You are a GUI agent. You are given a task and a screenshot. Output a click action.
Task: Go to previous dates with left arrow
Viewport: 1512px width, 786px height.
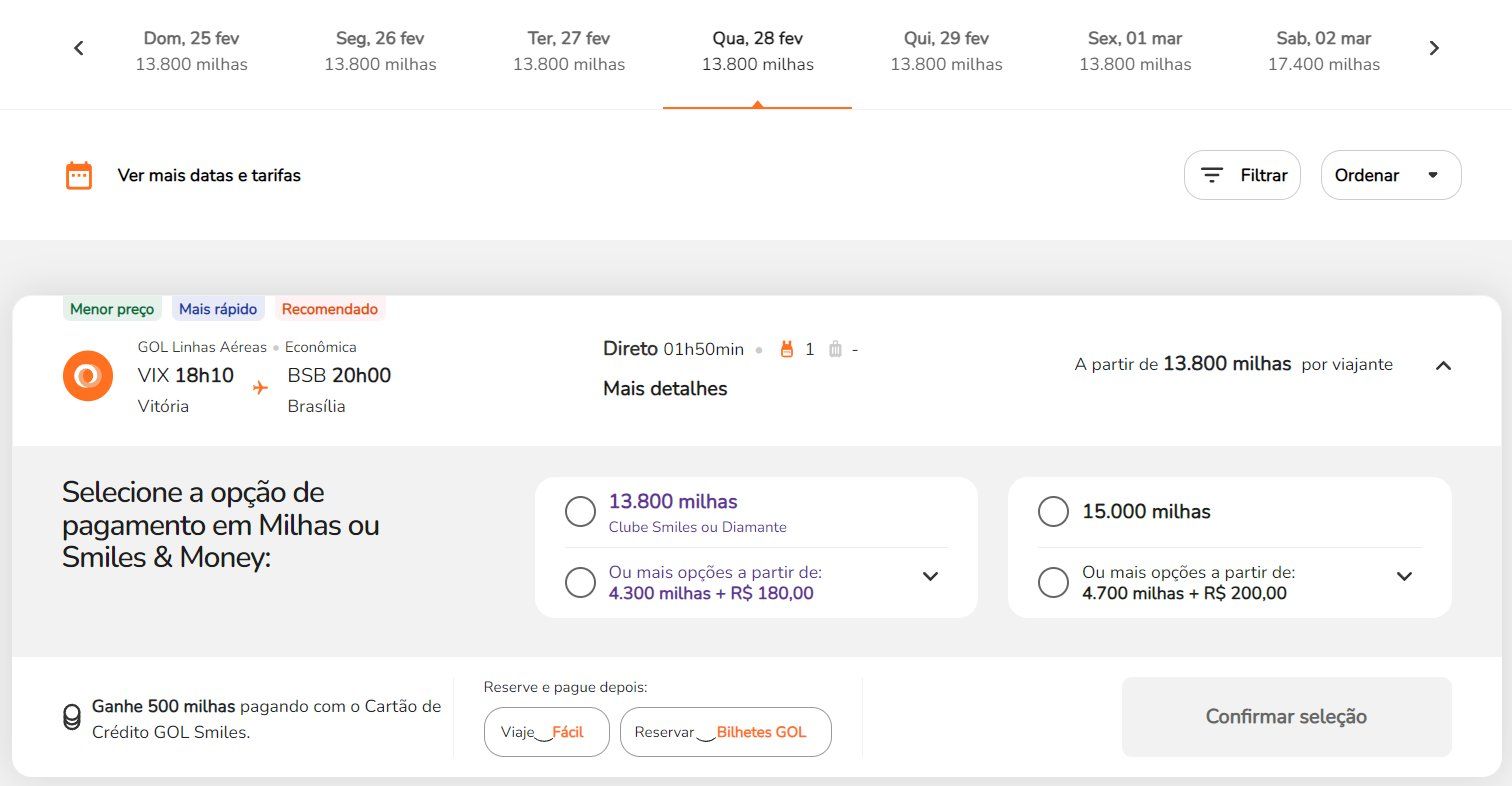point(79,48)
